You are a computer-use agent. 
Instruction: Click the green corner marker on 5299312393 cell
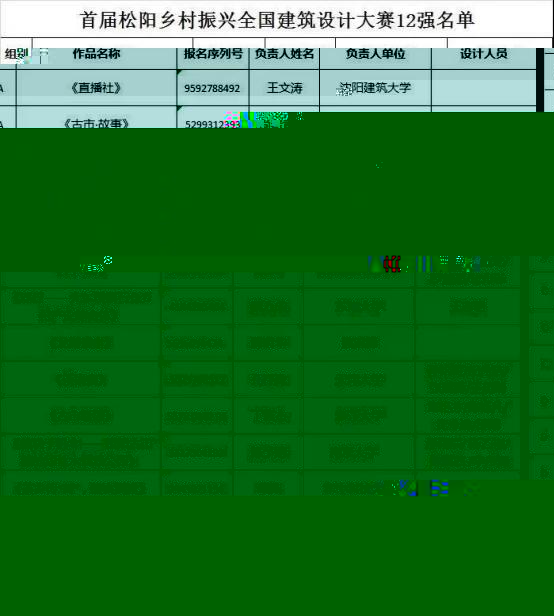point(180,108)
